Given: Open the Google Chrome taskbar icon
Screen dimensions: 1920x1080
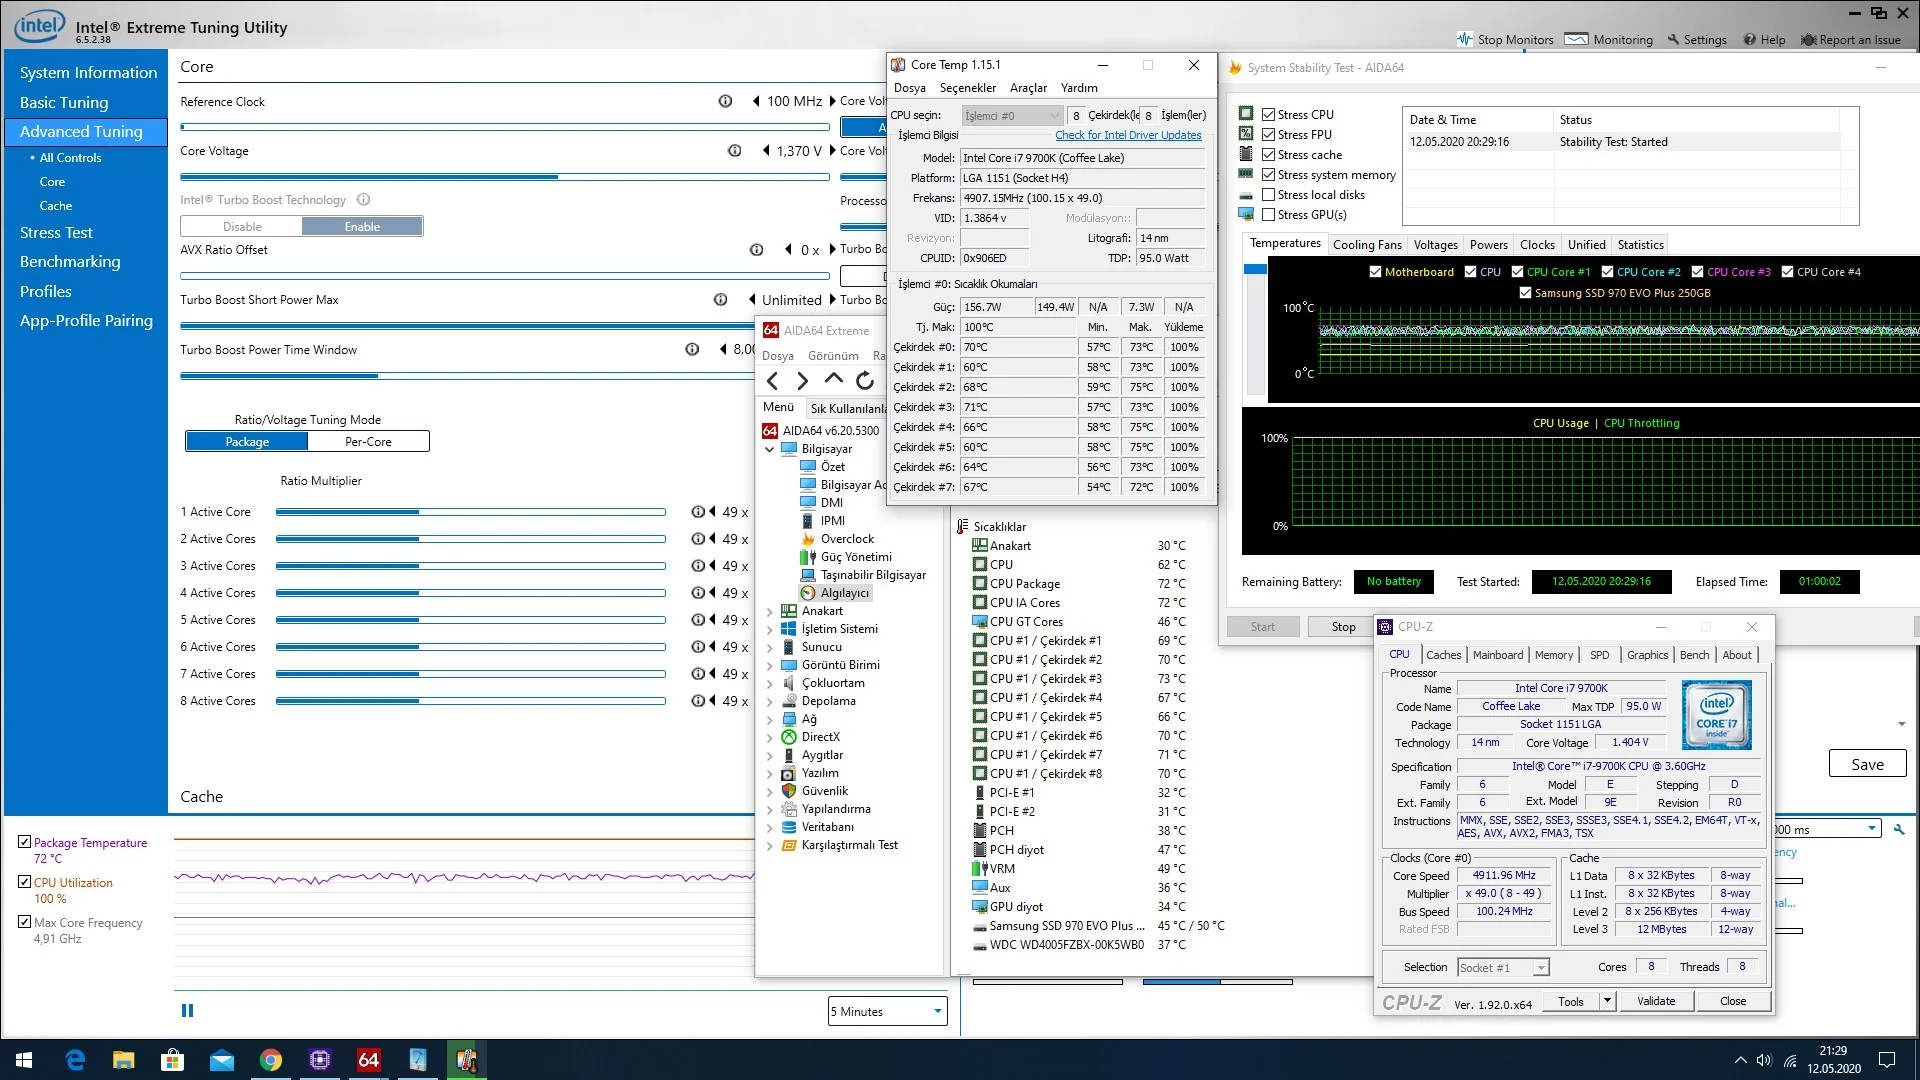Looking at the screenshot, I should point(270,1060).
